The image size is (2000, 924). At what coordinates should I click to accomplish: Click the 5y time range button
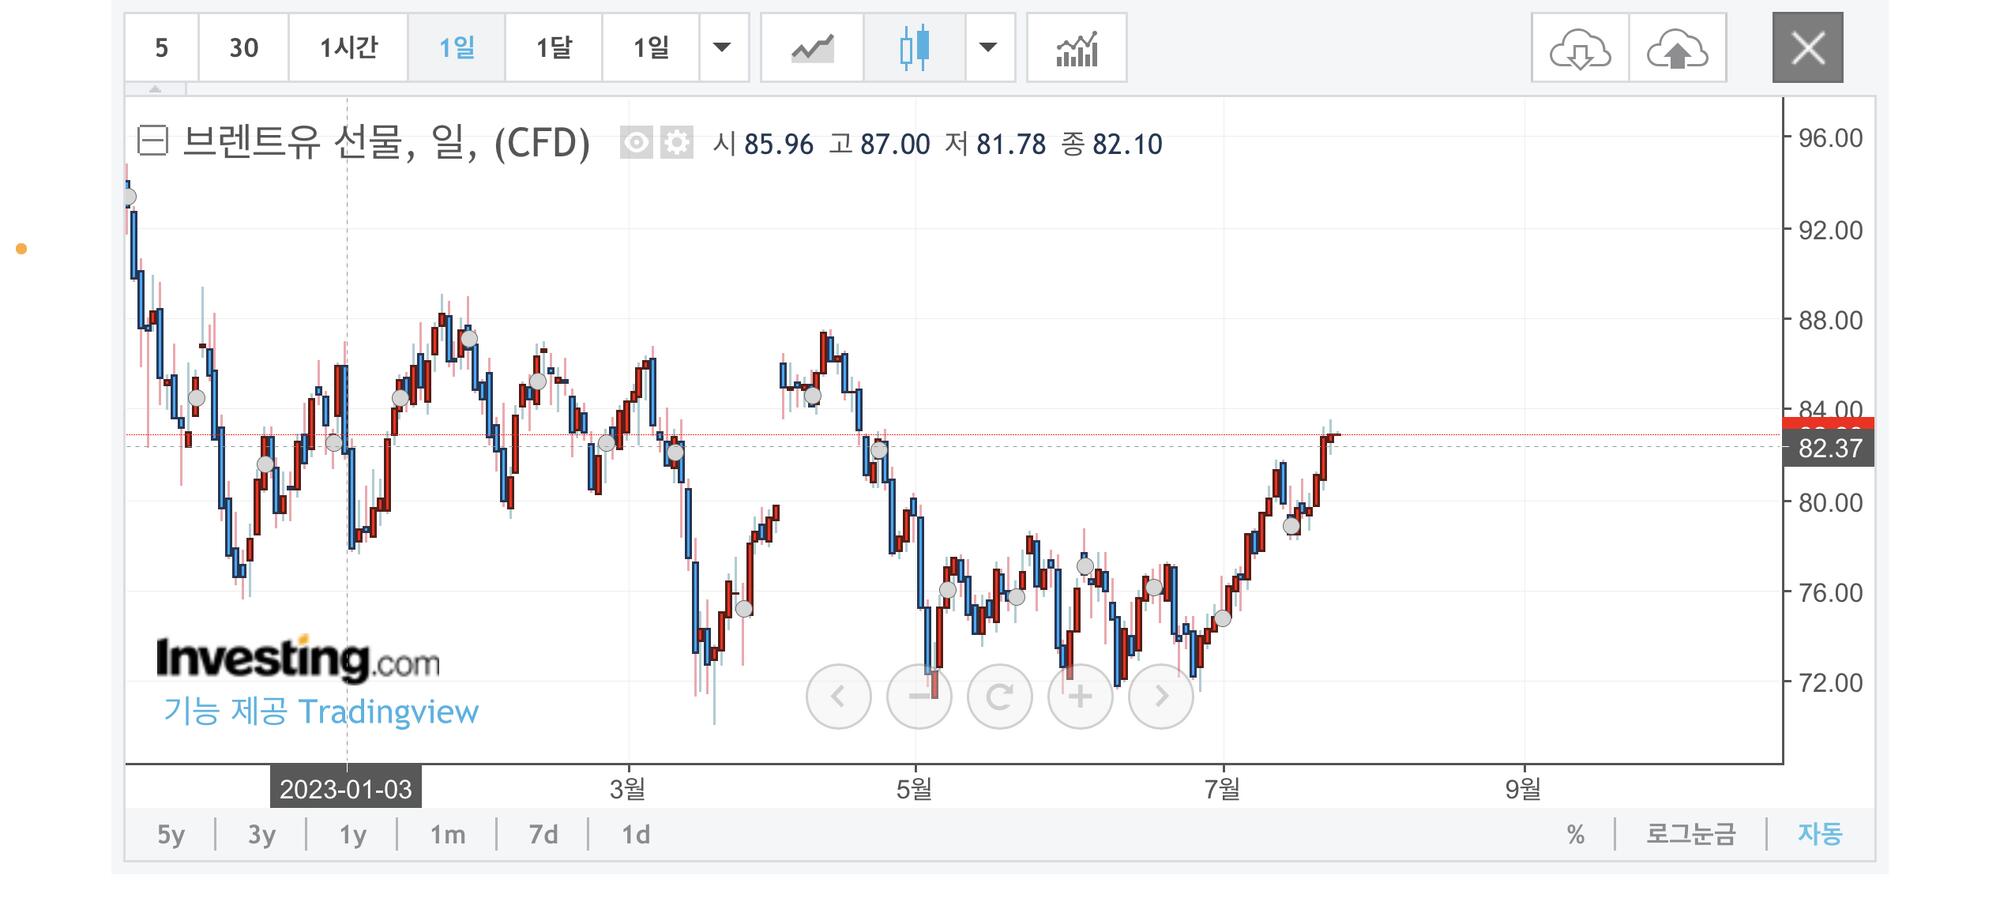171,834
